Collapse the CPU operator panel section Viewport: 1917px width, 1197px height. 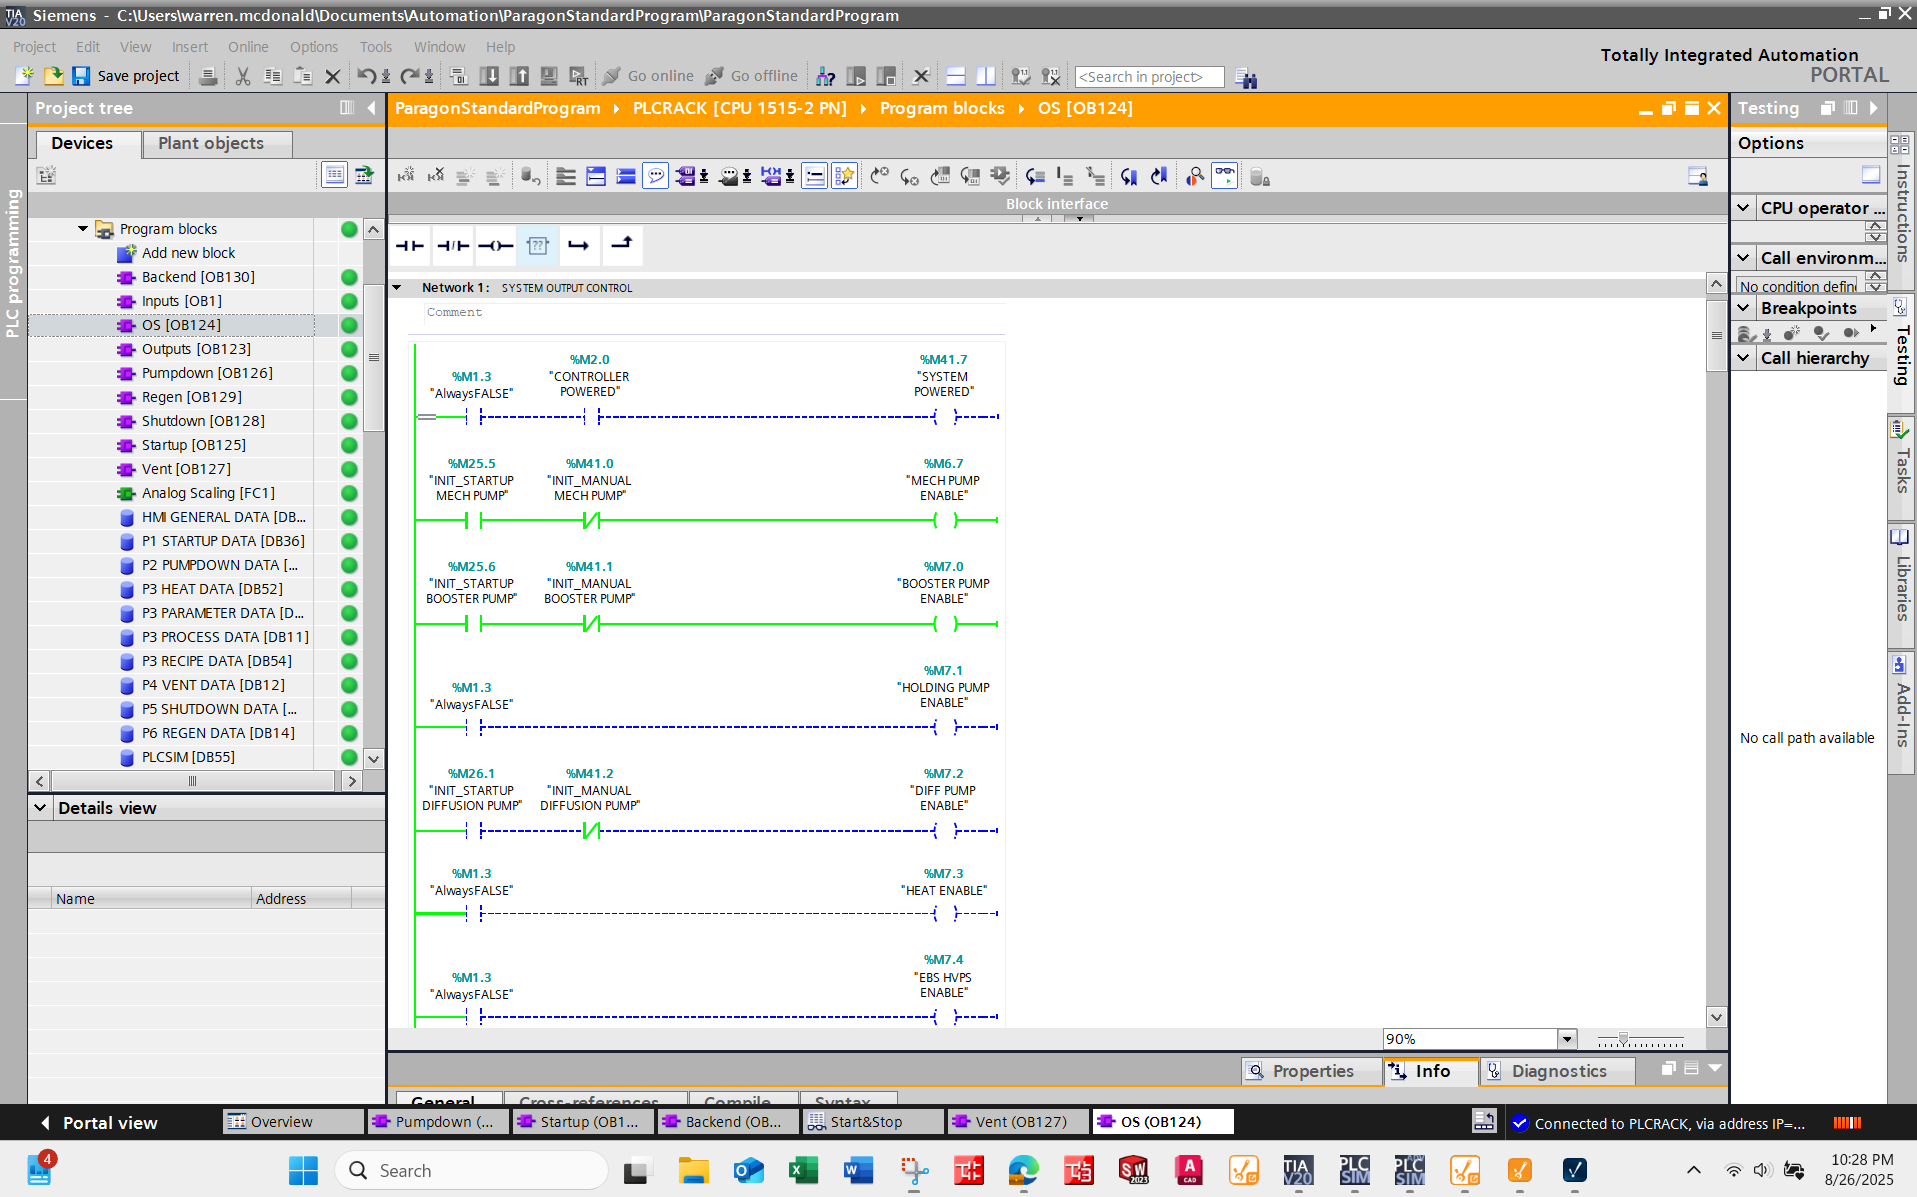tap(1744, 208)
